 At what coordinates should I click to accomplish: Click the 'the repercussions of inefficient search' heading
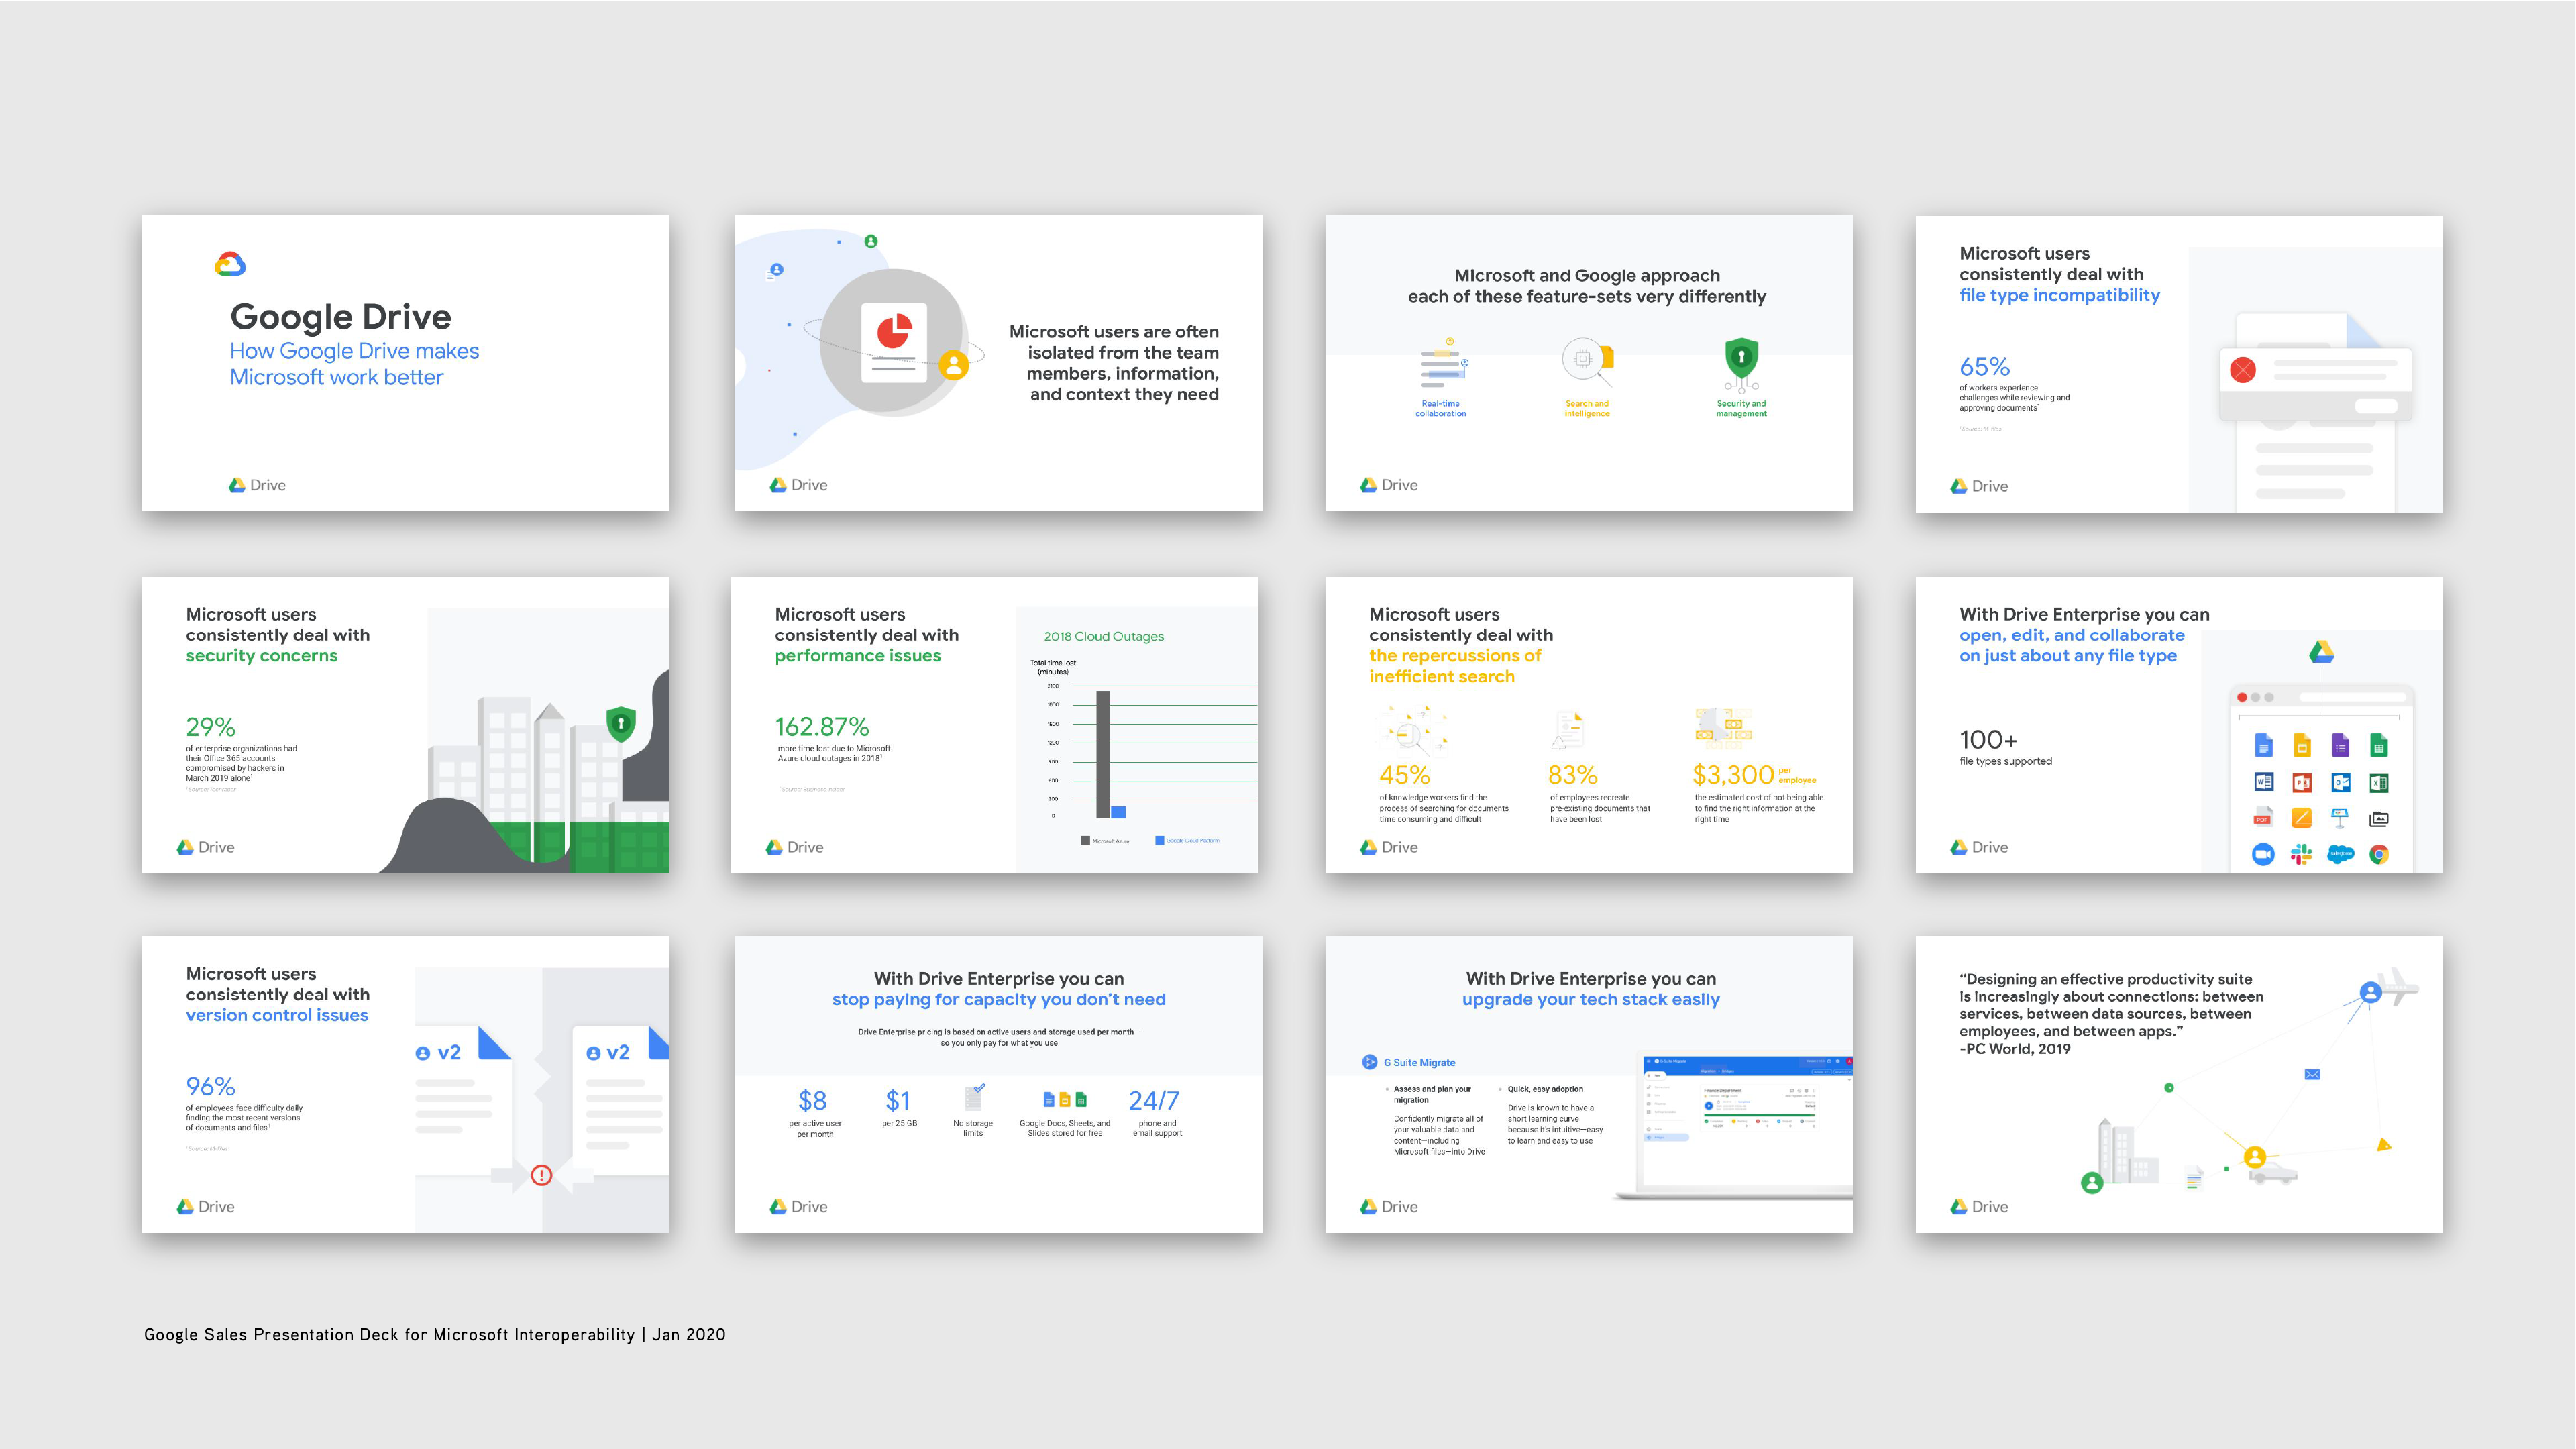[1455, 666]
